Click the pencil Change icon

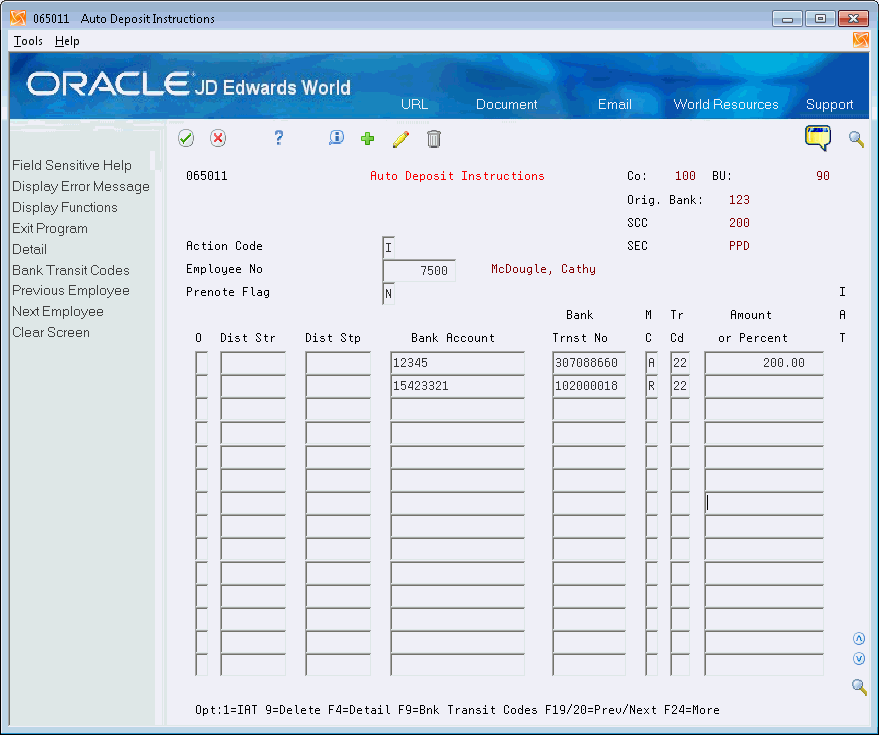[401, 139]
